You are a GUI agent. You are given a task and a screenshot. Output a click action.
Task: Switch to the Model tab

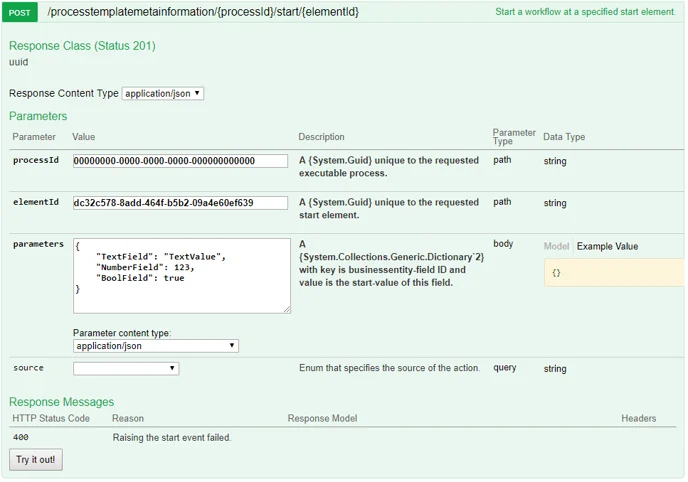click(x=556, y=246)
